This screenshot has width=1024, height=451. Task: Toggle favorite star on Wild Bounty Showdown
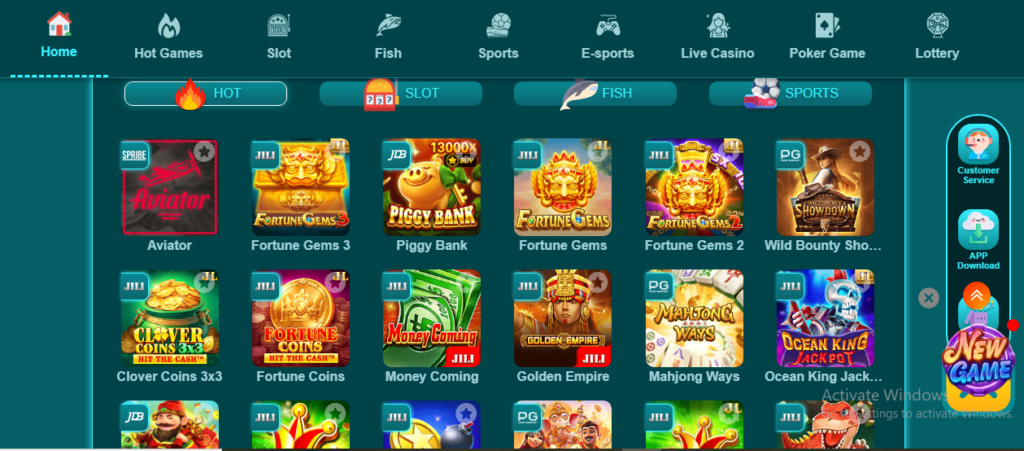pos(860,152)
